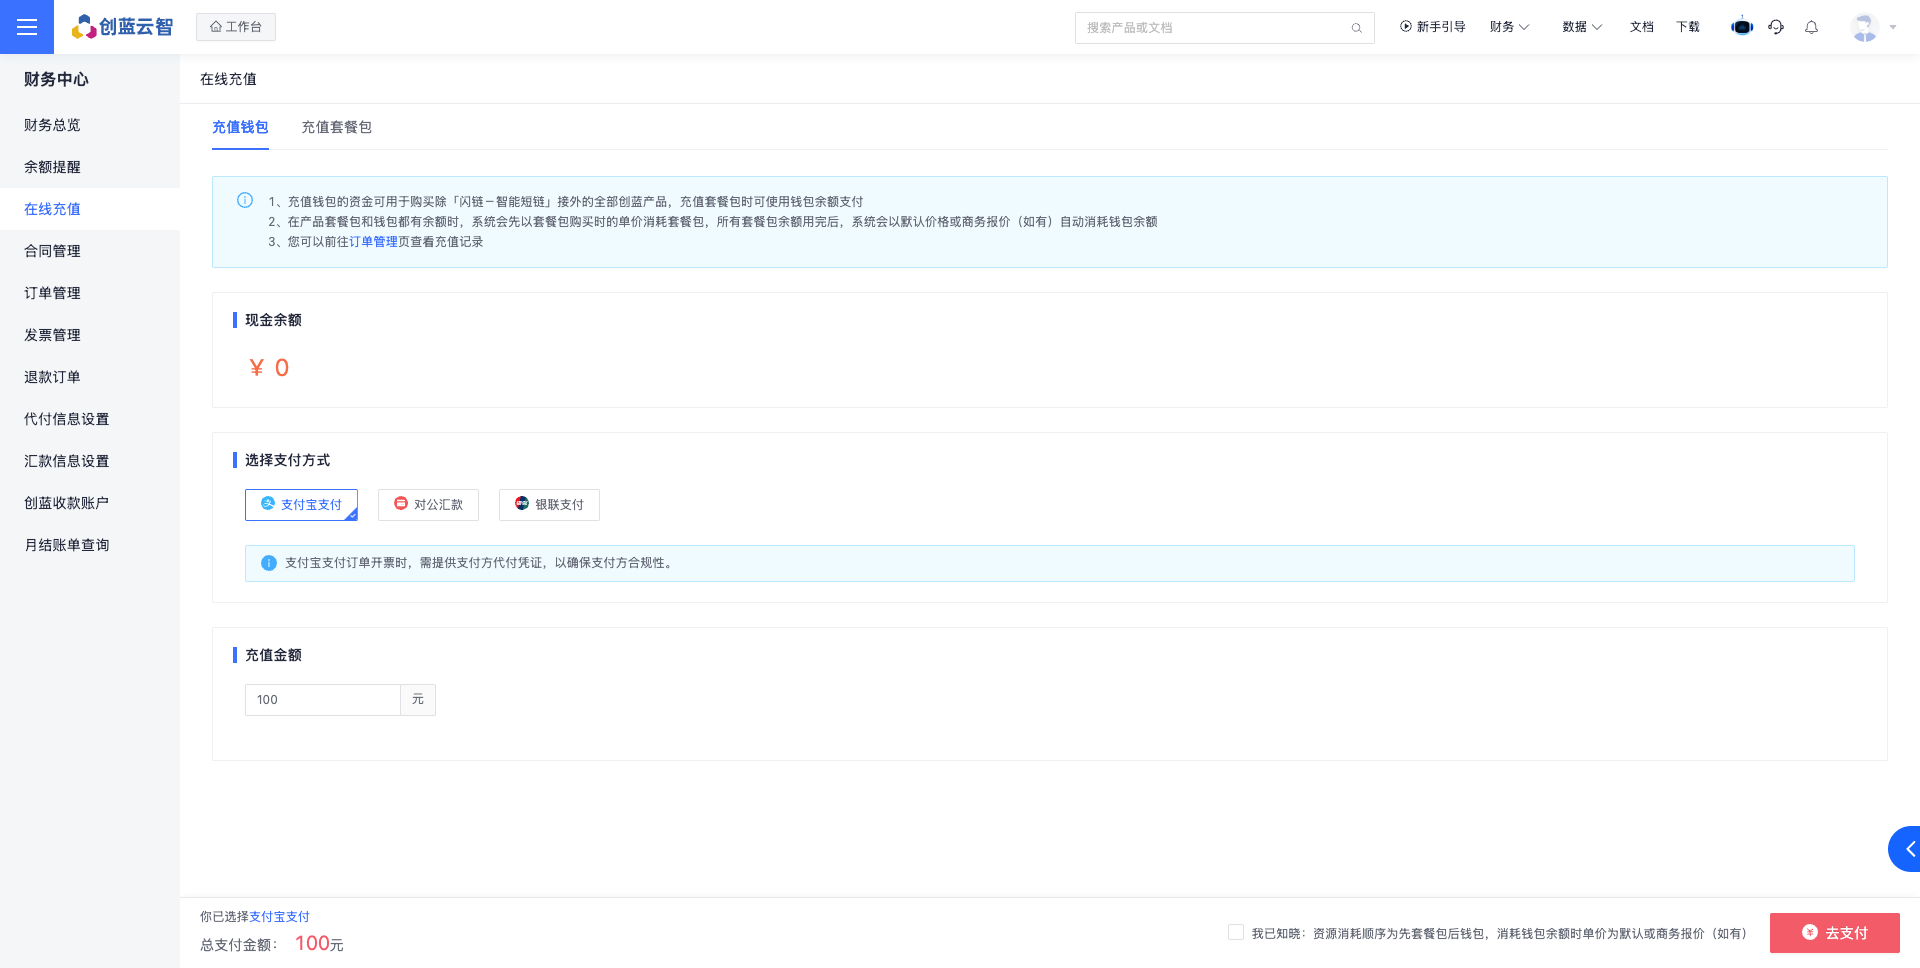The height and width of the screenshot is (968, 1920).
Task: Click the search magnifier icon
Action: [1356, 28]
